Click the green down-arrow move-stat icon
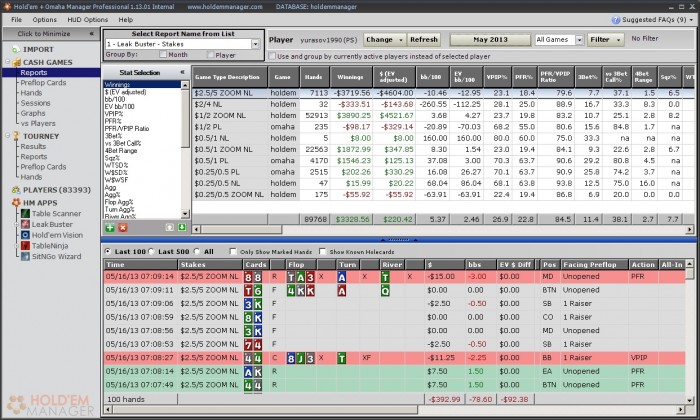 [x=182, y=228]
